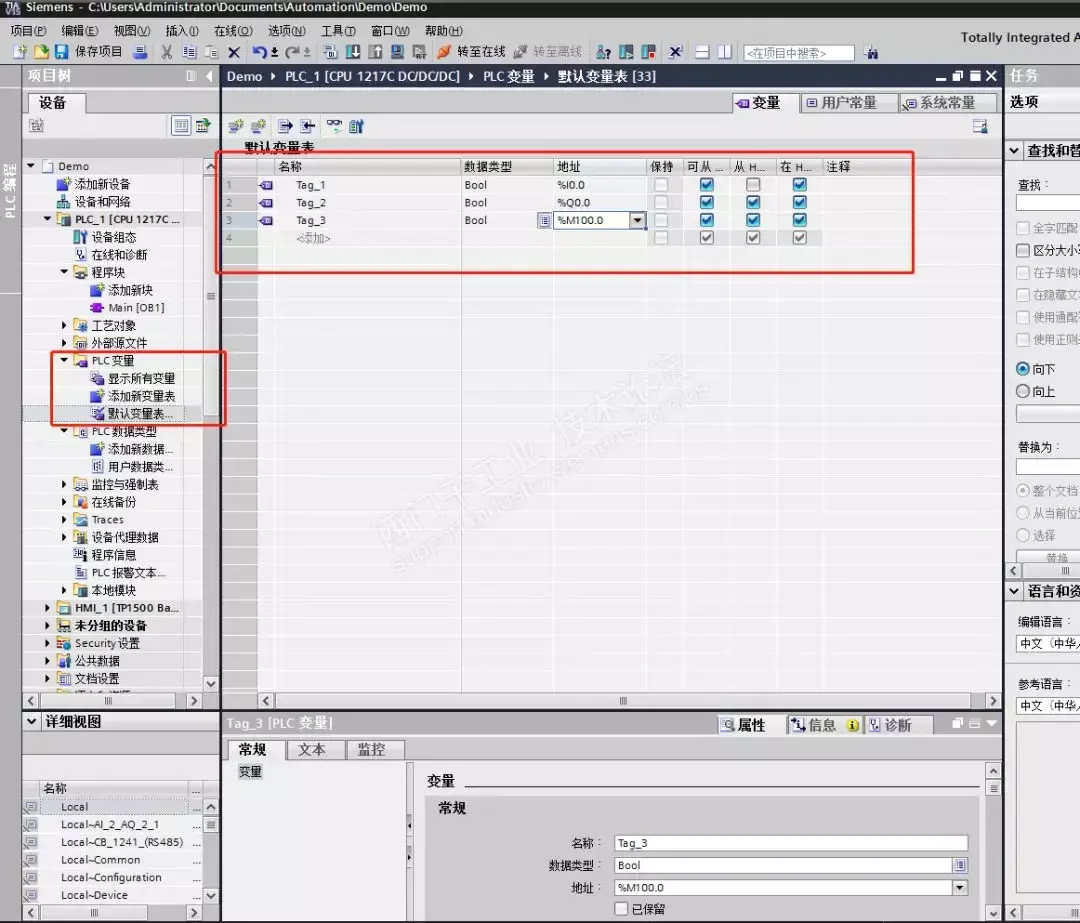Viewport: 1080px width, 923px height.
Task: Open the 工具(T) menu
Action: (x=338, y=30)
